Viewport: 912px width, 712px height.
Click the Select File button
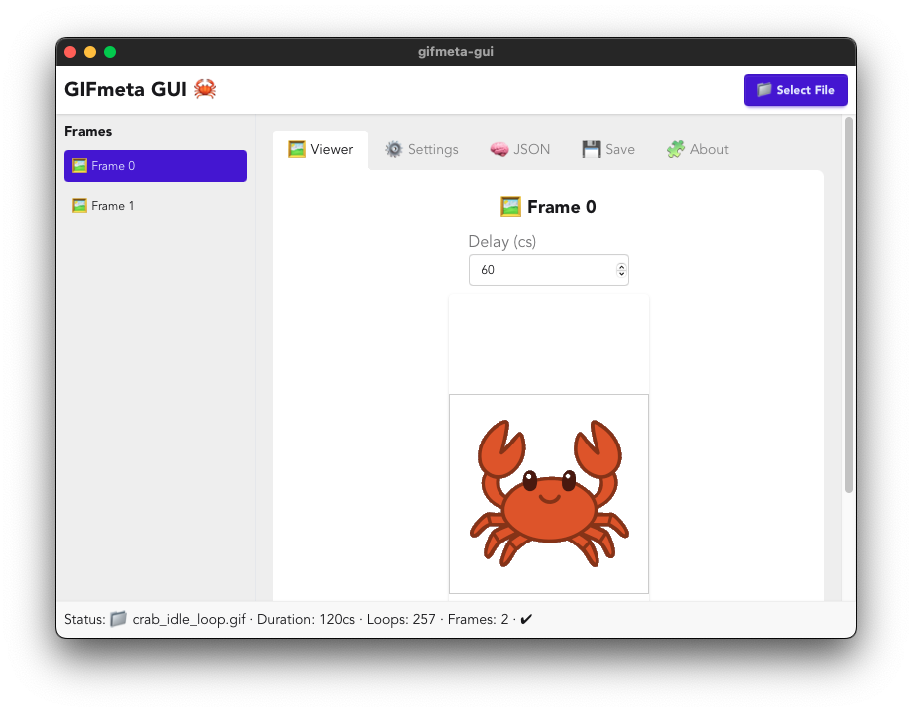(796, 90)
